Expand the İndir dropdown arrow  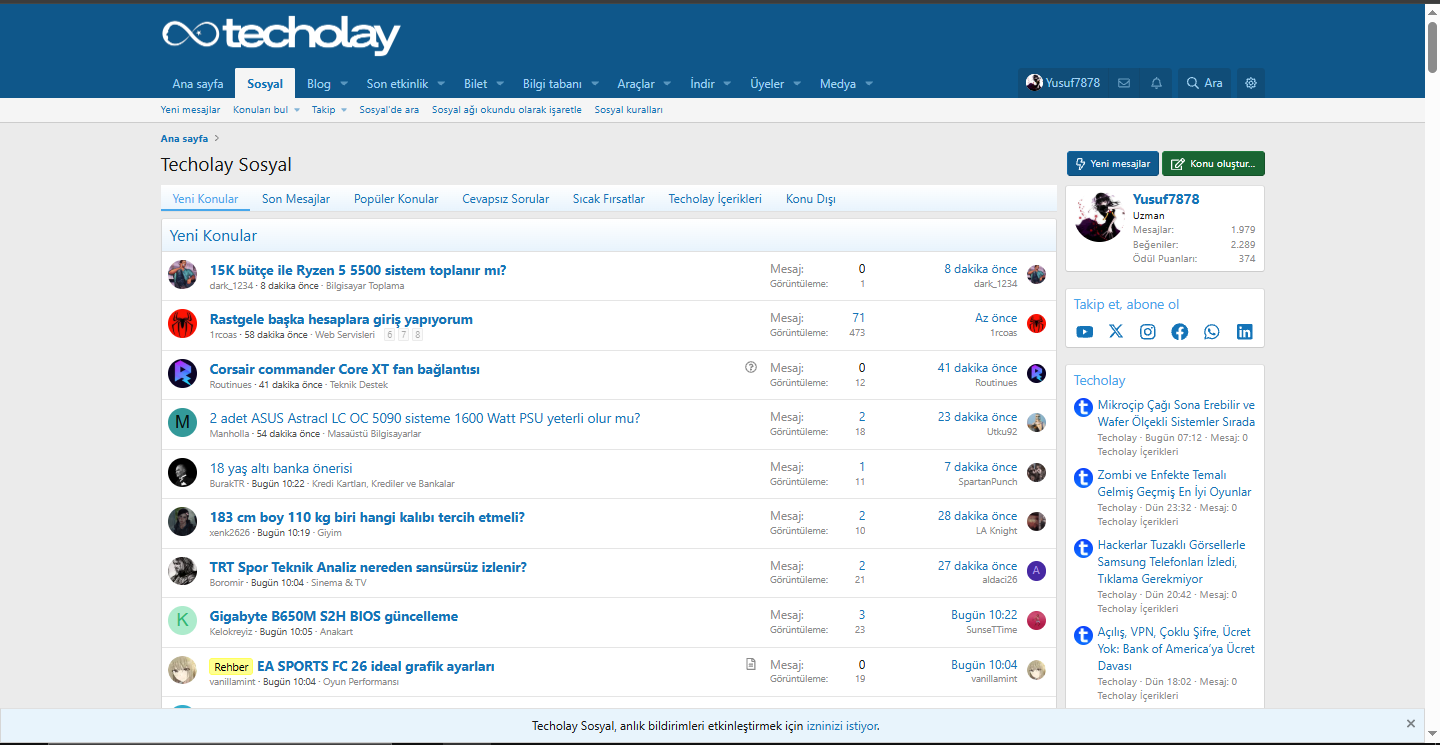click(x=727, y=83)
